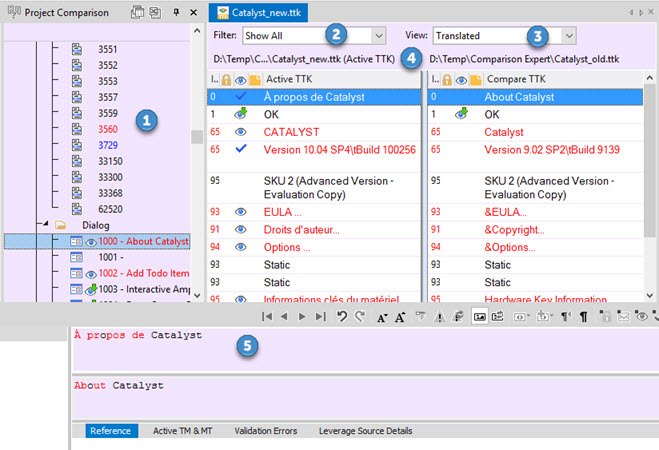
Task: Go to first string navigation button
Action: (267, 316)
